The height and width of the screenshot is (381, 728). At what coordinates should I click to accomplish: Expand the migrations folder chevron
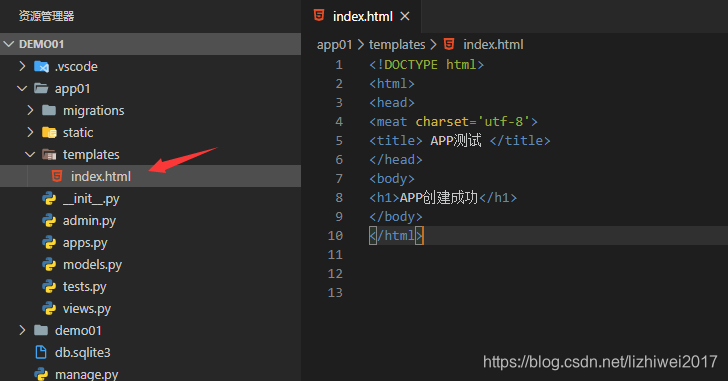point(30,110)
